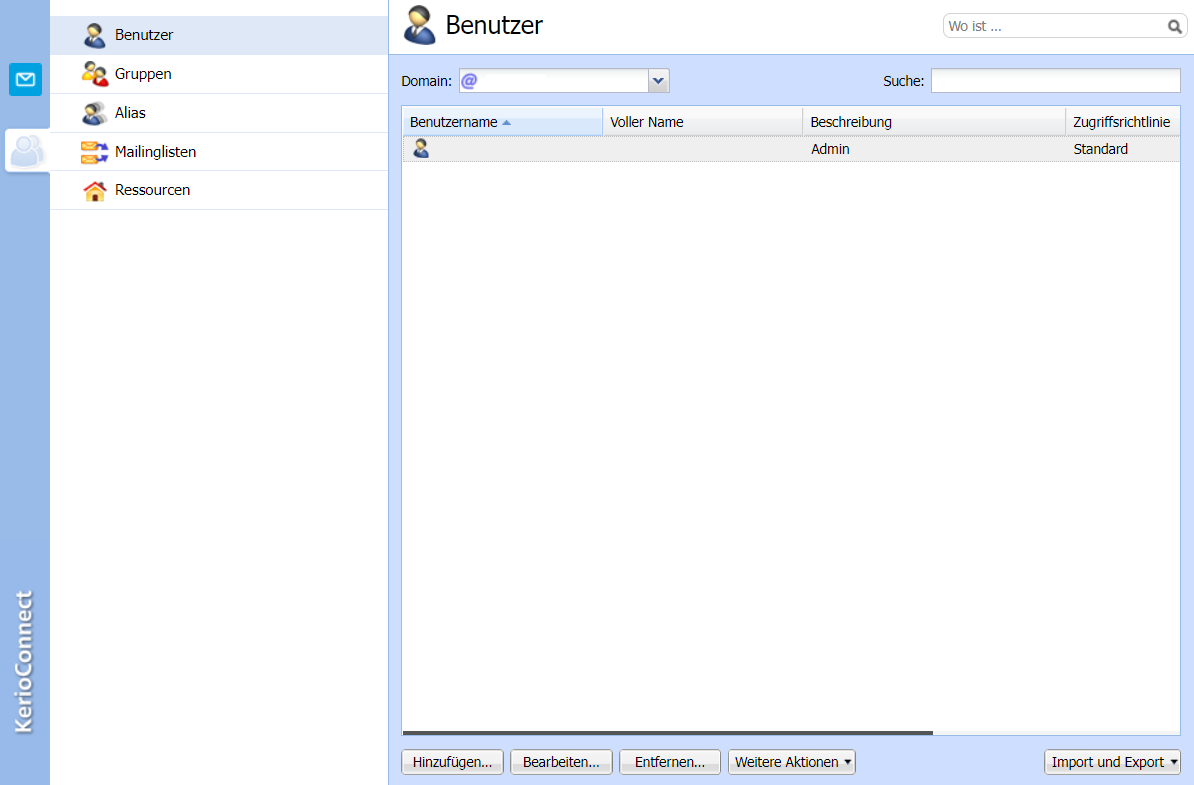Select the admin user row icon
This screenshot has height=785, width=1194.
tap(421, 149)
